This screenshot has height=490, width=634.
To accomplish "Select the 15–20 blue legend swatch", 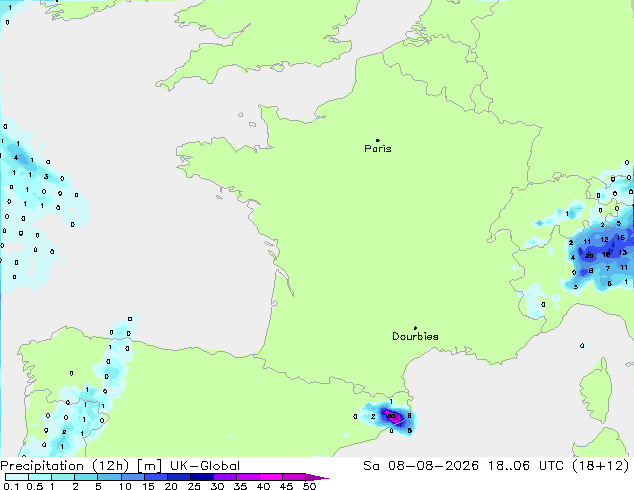I will pos(155,477).
